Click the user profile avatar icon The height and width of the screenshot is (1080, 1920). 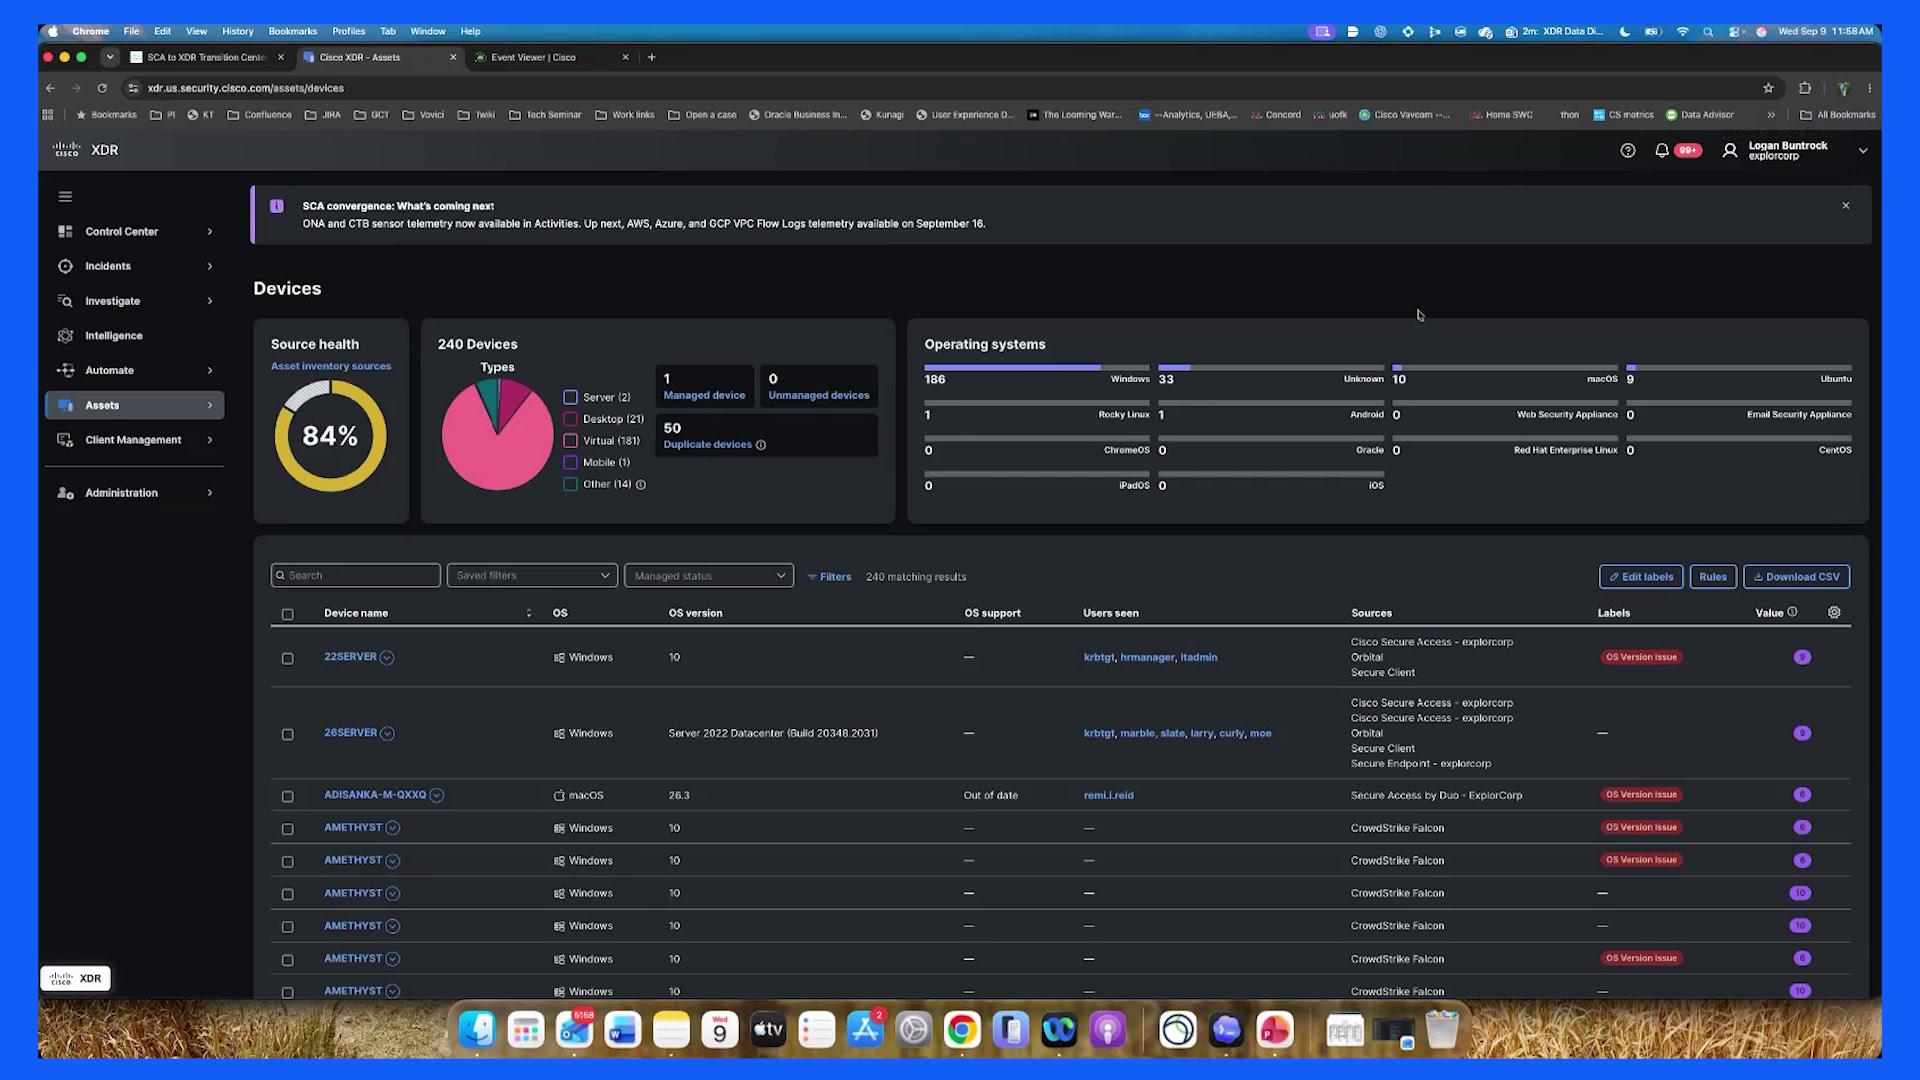click(x=1730, y=151)
